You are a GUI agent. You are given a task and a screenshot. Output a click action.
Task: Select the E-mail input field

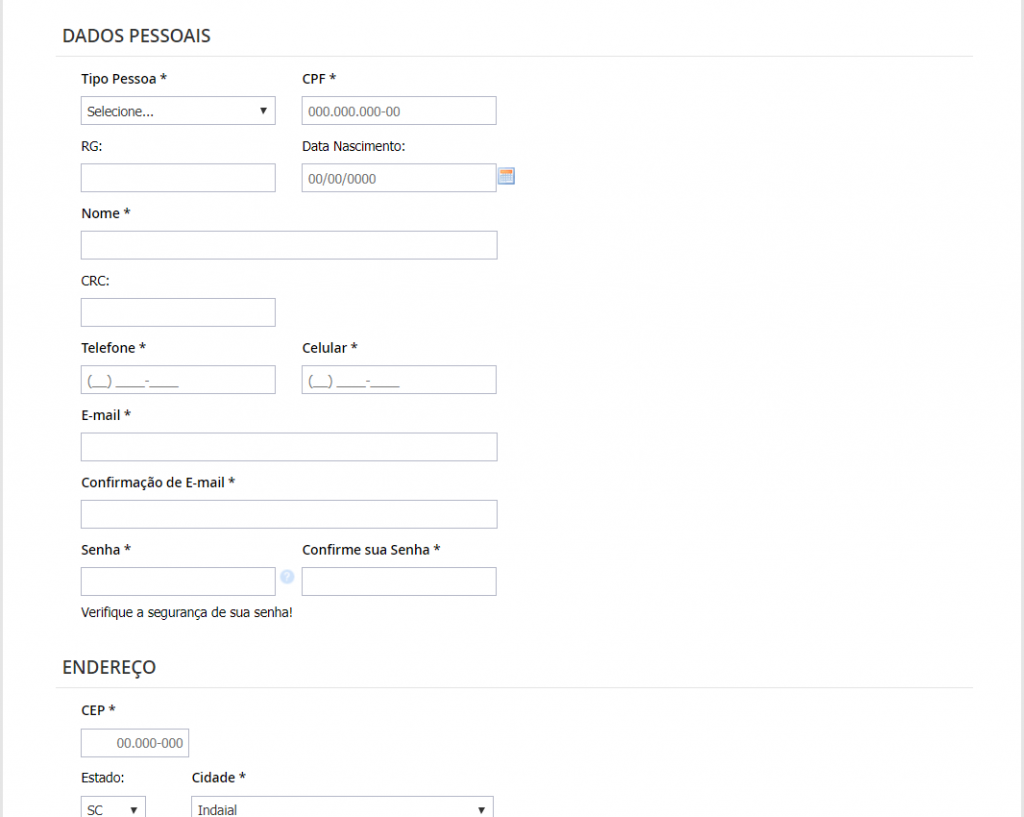289,447
